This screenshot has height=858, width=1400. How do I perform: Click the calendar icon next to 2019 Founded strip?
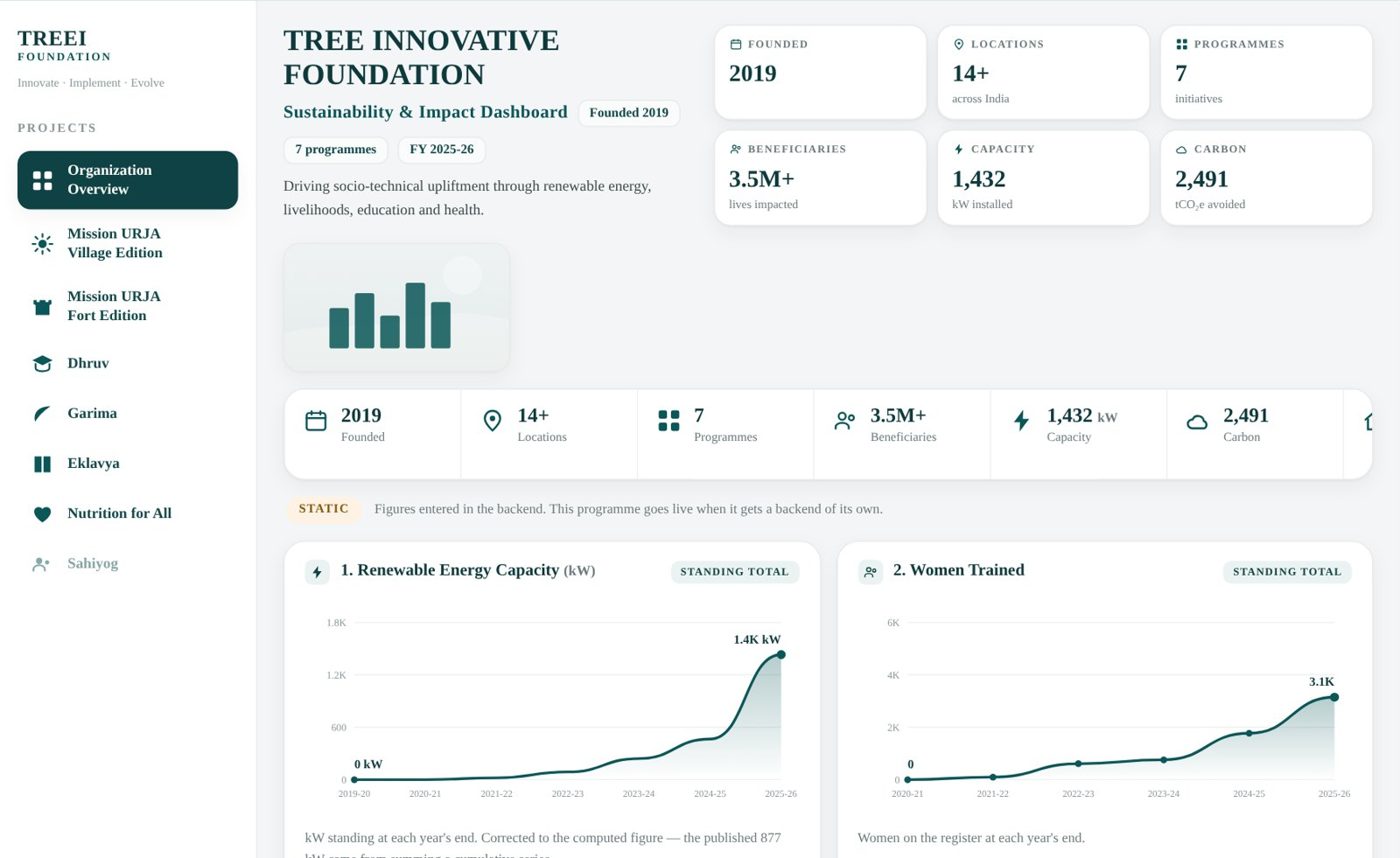pyautogui.click(x=316, y=421)
